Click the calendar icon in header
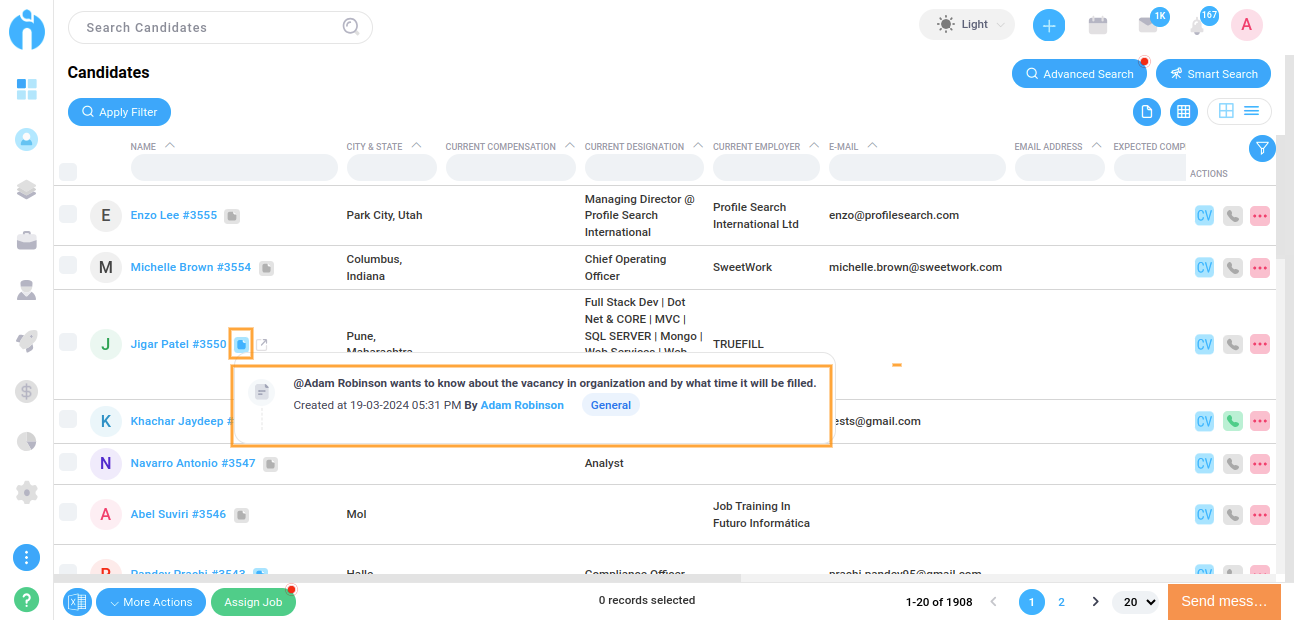The width and height of the screenshot is (1294, 620). (x=1098, y=26)
